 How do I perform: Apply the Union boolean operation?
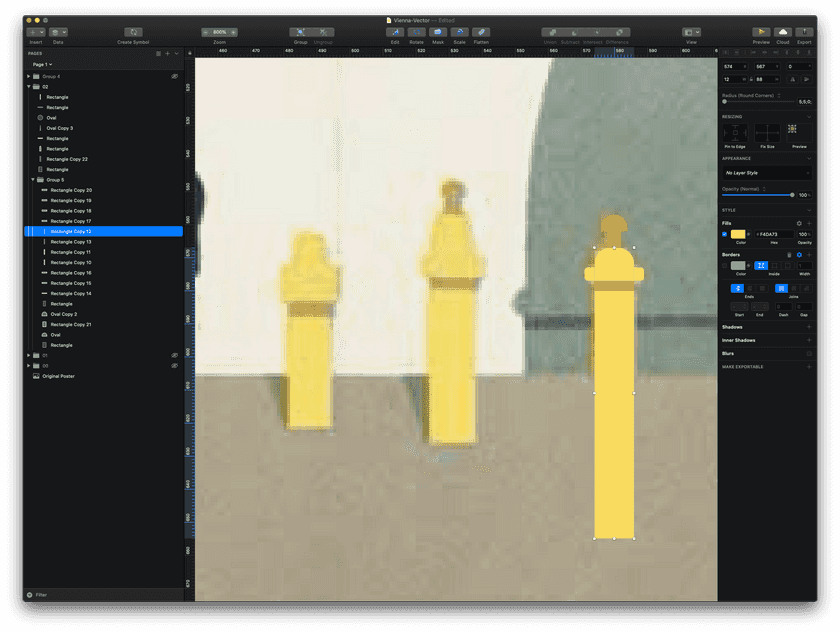(552, 32)
